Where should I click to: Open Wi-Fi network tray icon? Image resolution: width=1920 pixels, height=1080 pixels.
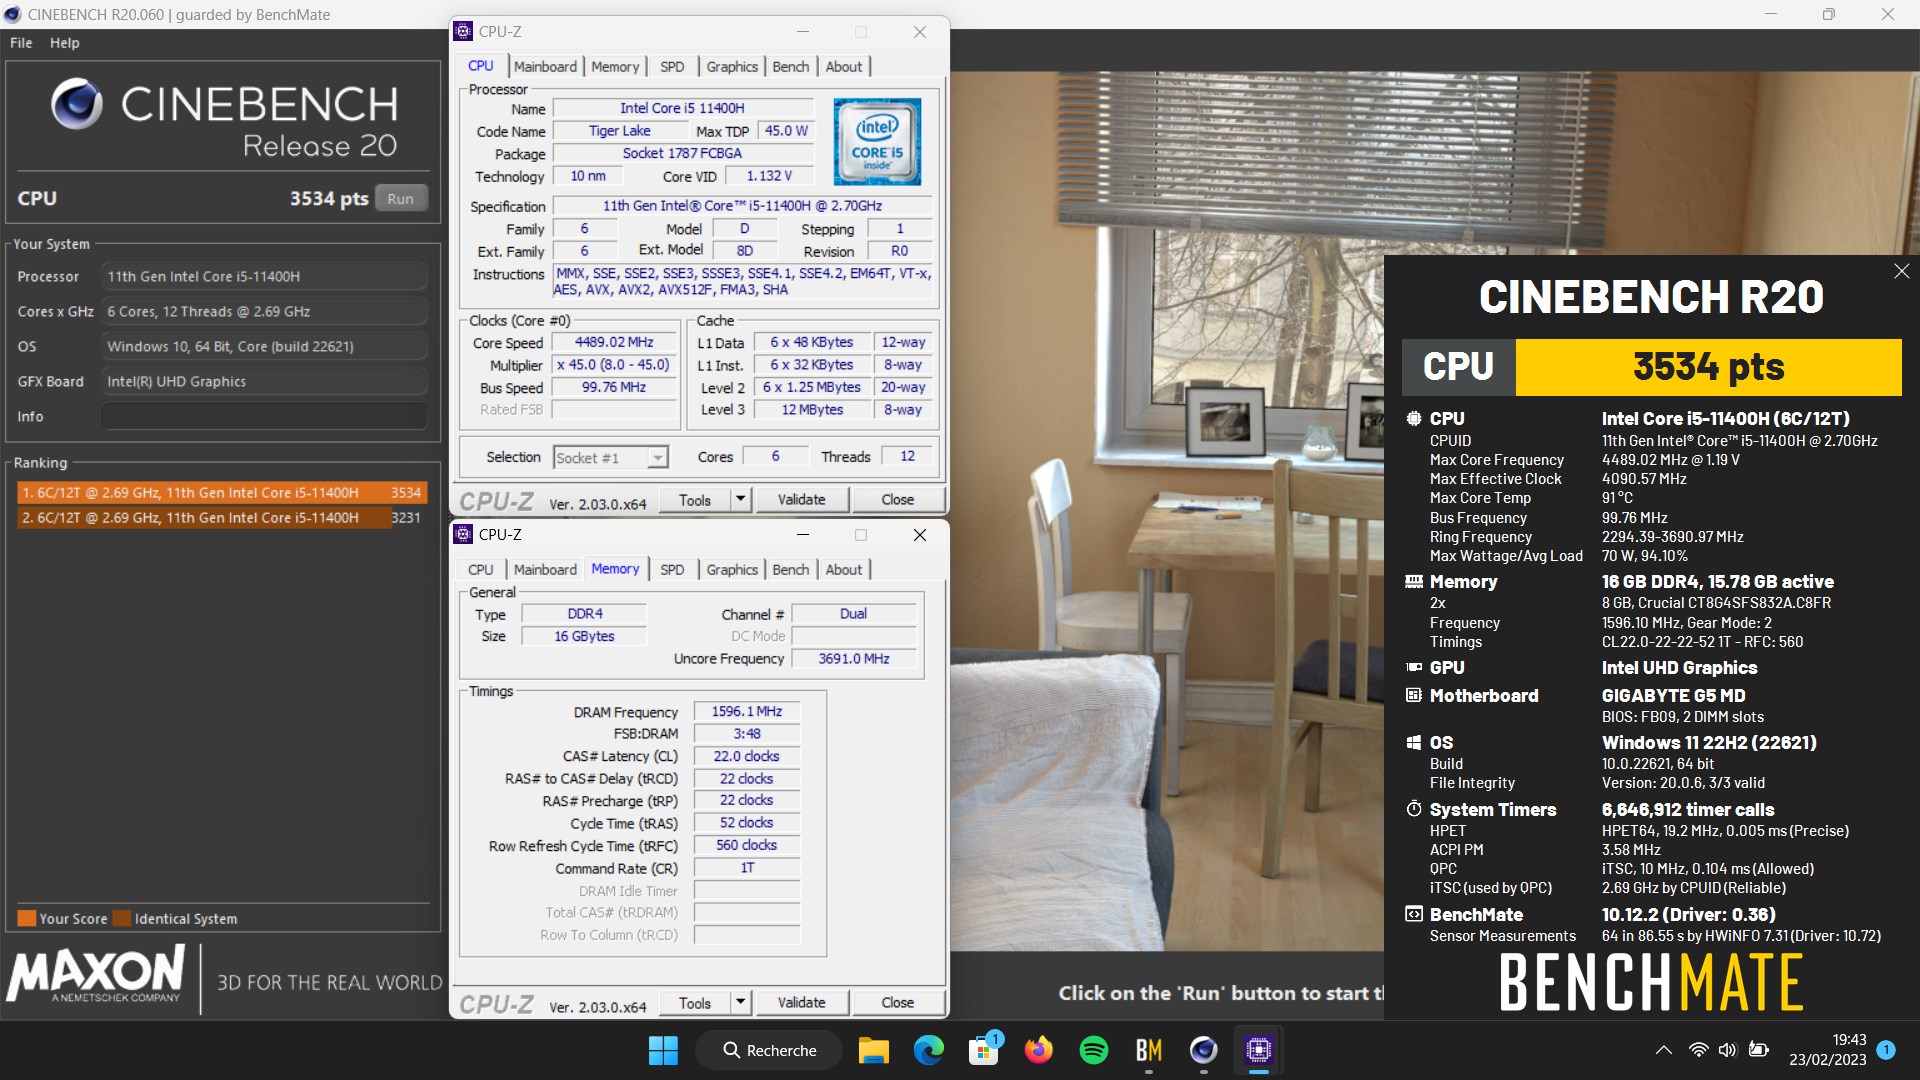pos(1698,1050)
